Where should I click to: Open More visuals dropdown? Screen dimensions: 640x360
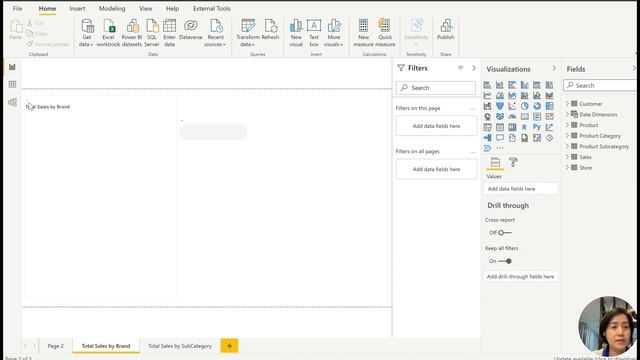(334, 33)
